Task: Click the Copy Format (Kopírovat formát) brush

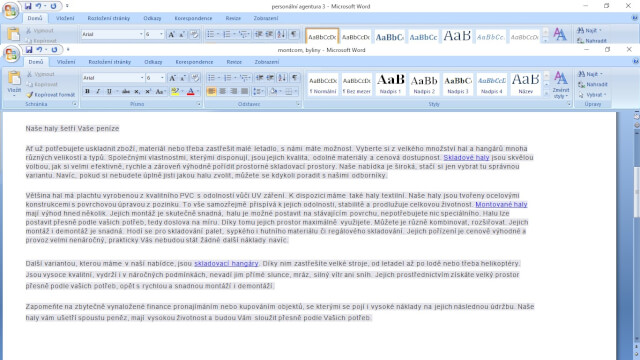Action: pyautogui.click(x=51, y=94)
